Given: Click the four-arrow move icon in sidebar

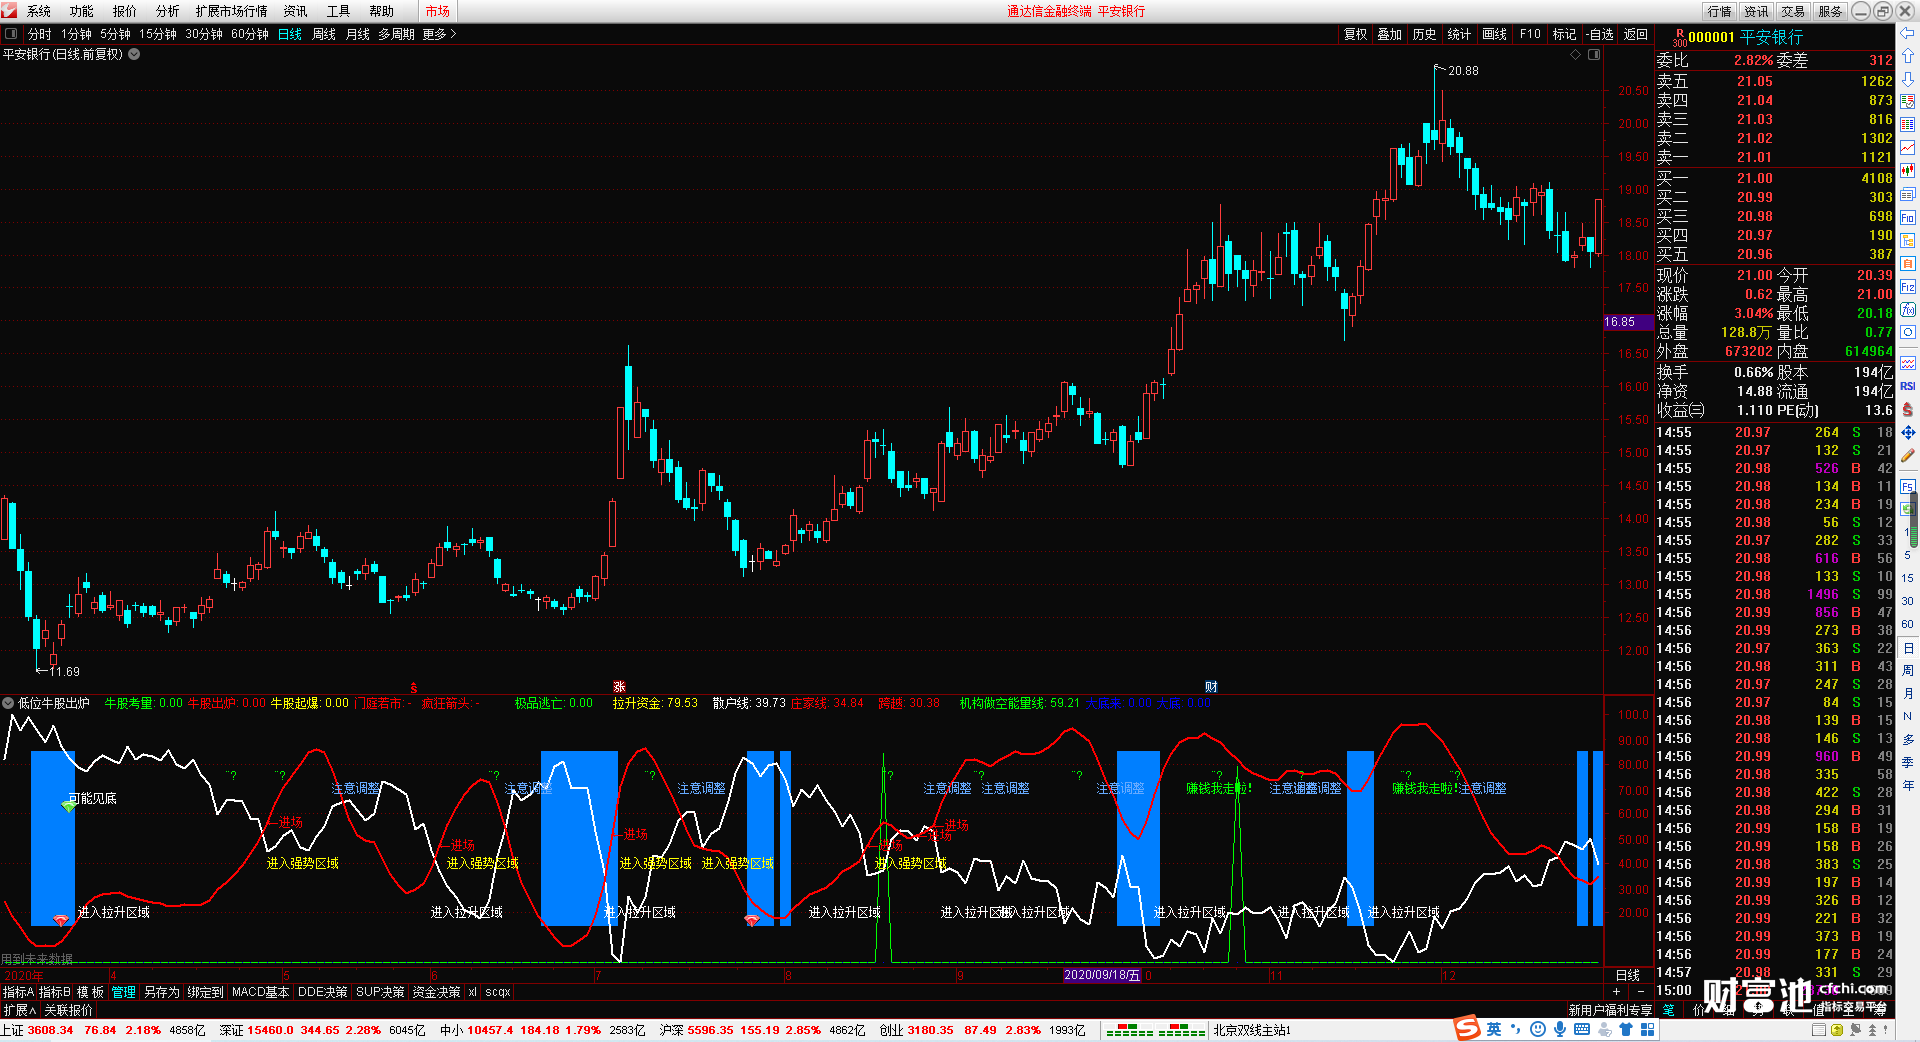Looking at the screenshot, I should point(1908,433).
